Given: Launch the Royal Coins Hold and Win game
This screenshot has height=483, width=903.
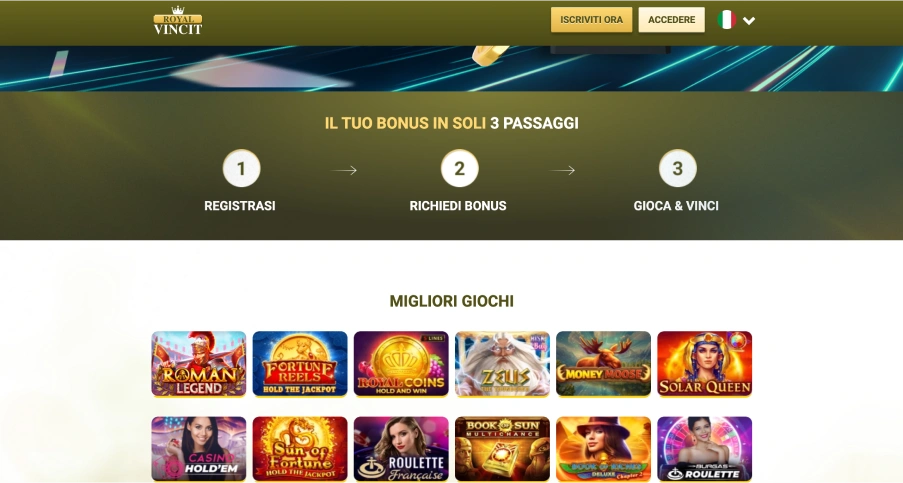Looking at the screenshot, I should tap(401, 364).
